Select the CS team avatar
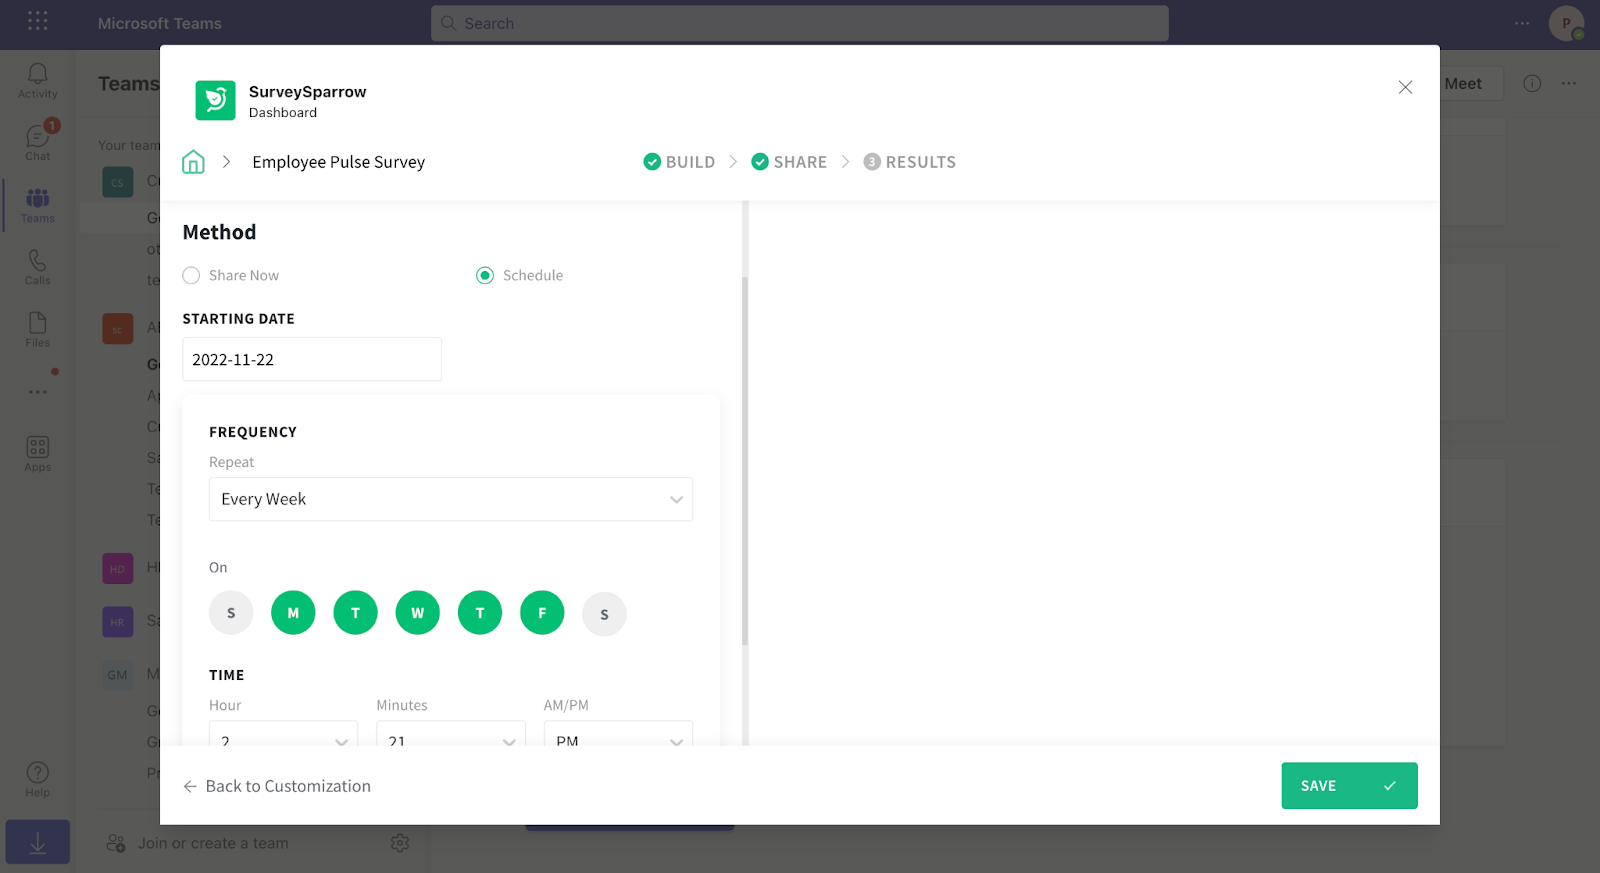Screen dimensions: 1600x873 click(118, 182)
